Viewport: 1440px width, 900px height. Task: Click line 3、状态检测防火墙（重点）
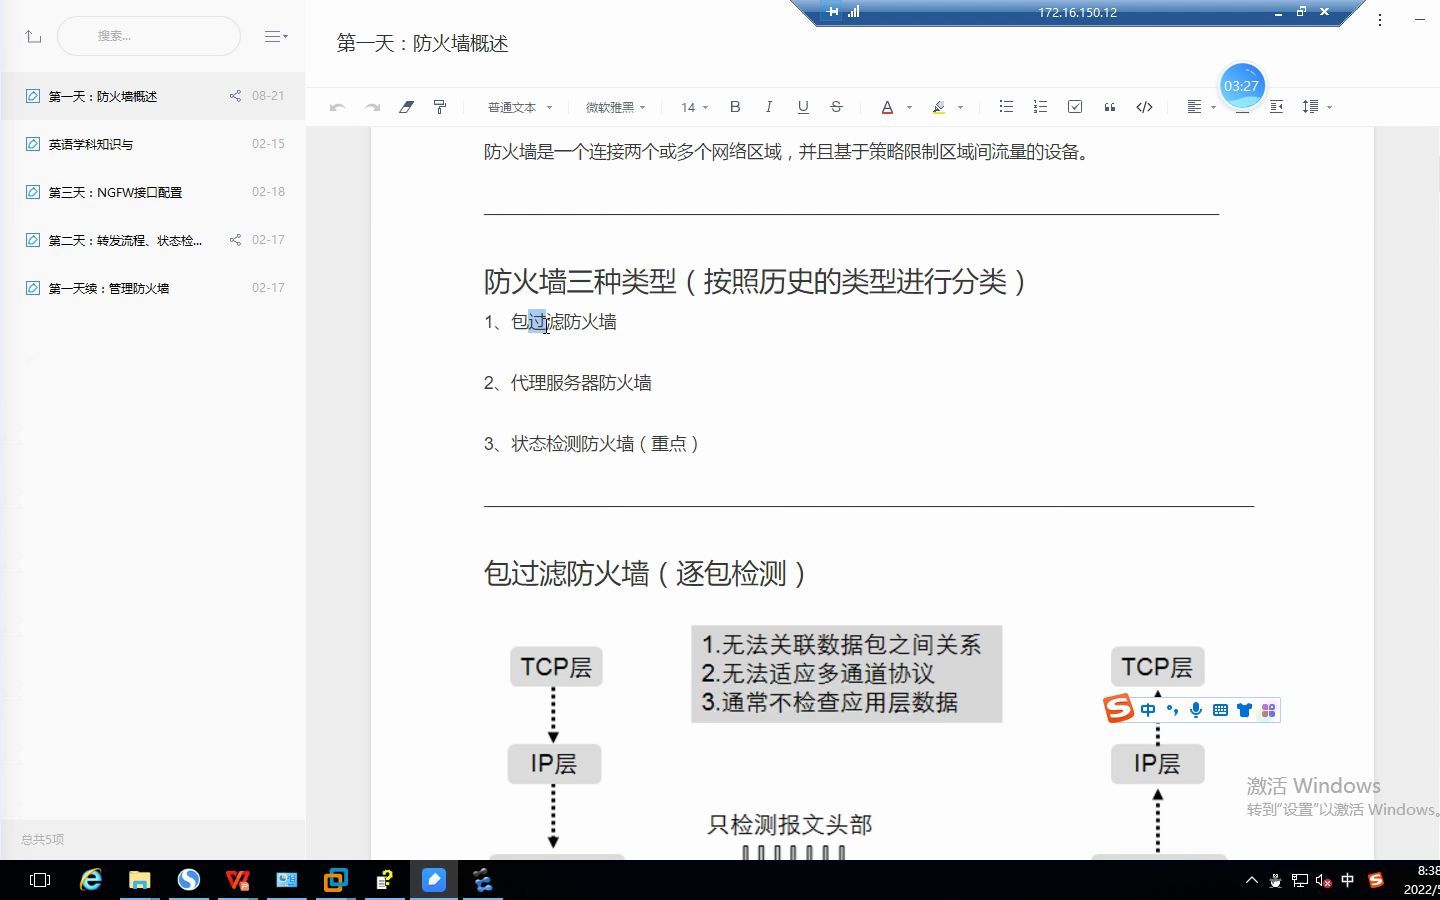593,444
